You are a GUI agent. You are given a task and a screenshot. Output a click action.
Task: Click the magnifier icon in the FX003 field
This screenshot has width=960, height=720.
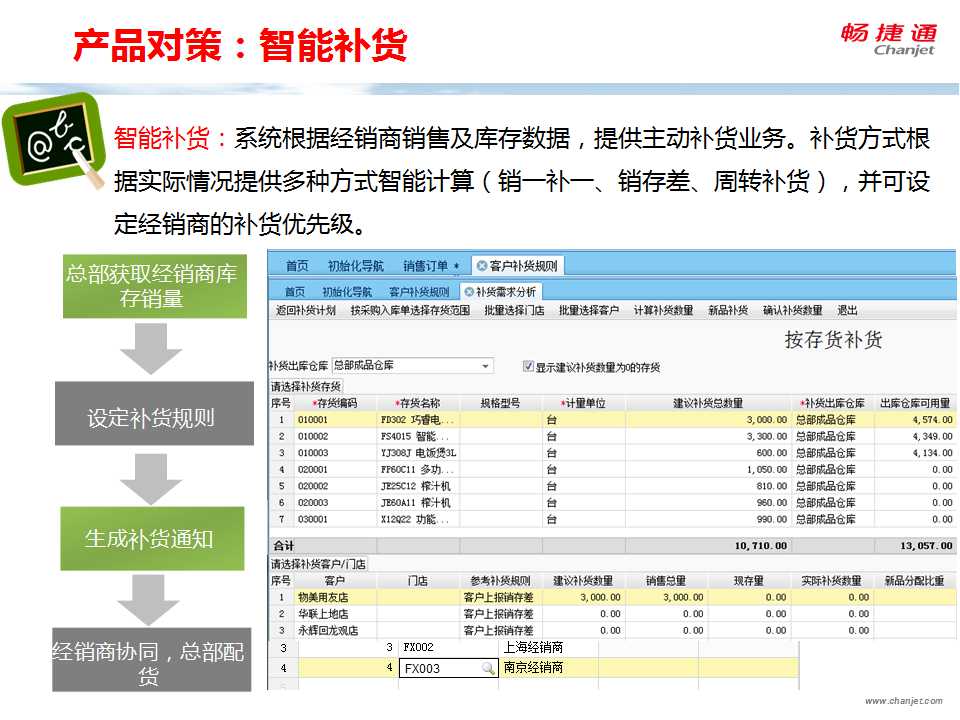click(x=487, y=669)
